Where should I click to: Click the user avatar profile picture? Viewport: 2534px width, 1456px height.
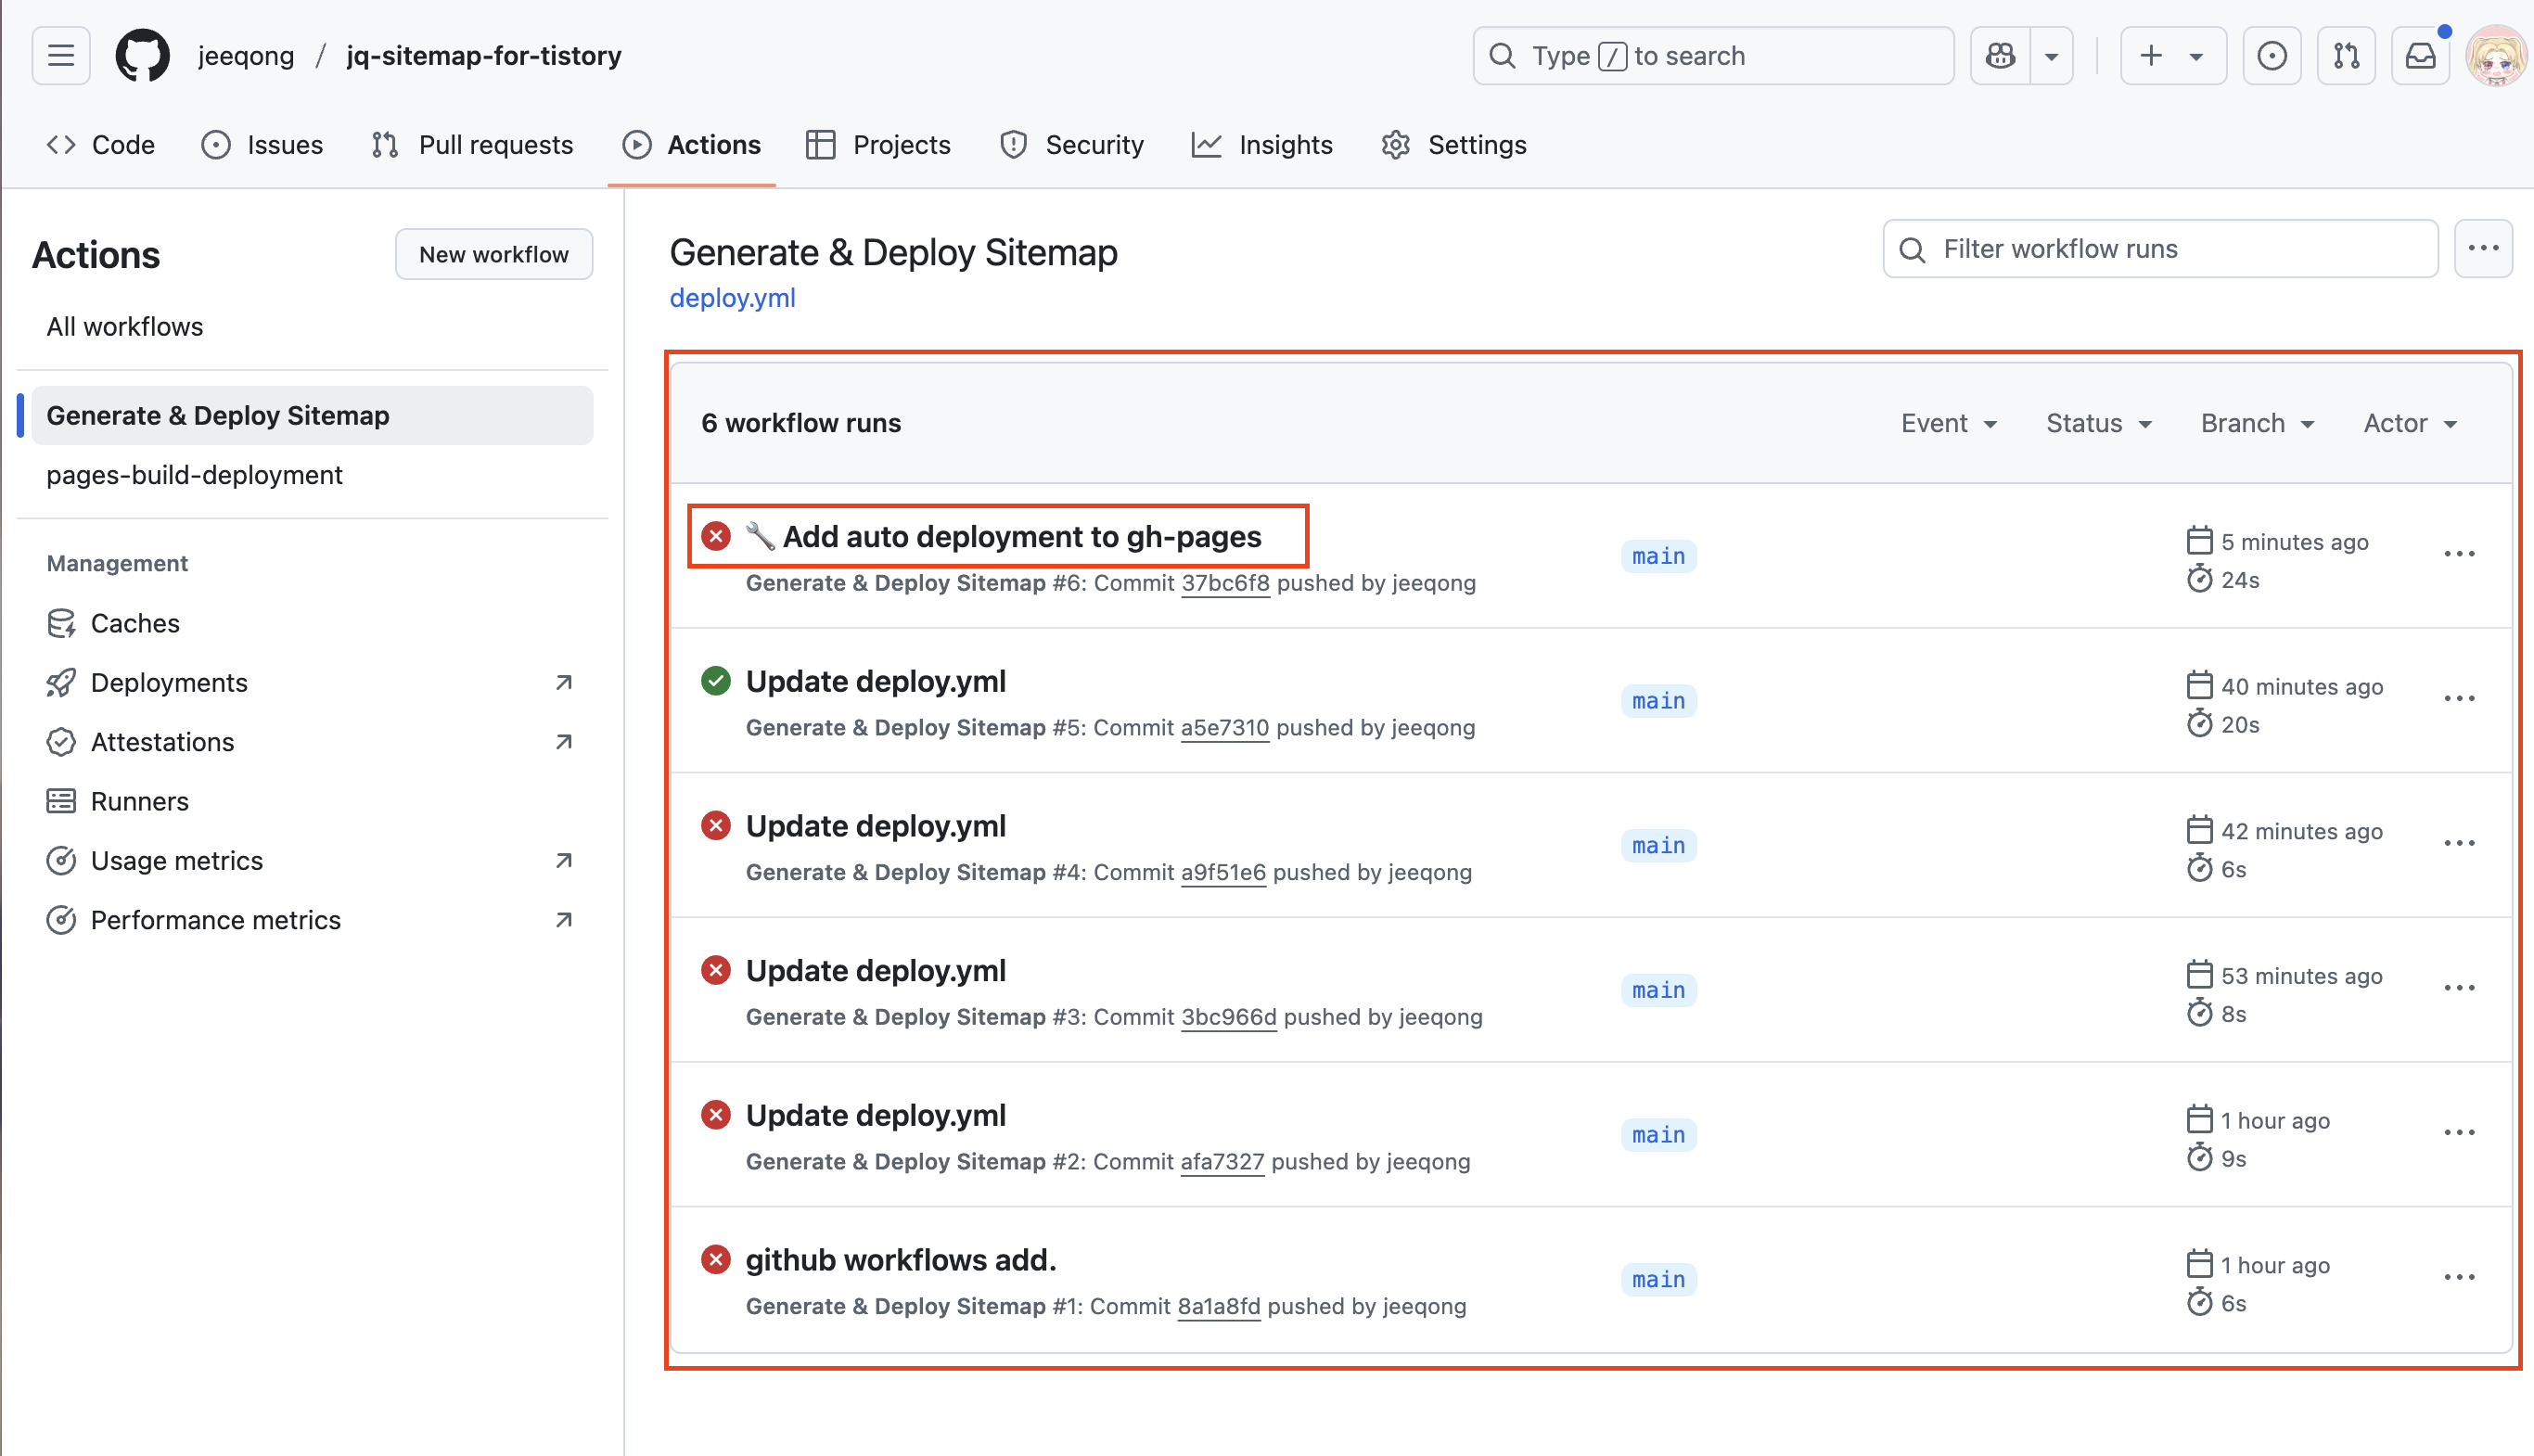pos(2495,56)
